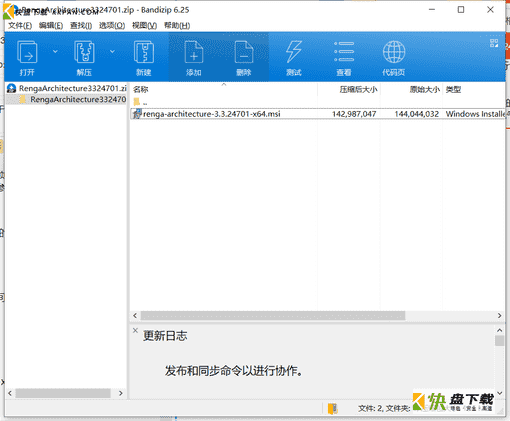Click the grid layout icon in toolbar corner

(494, 43)
